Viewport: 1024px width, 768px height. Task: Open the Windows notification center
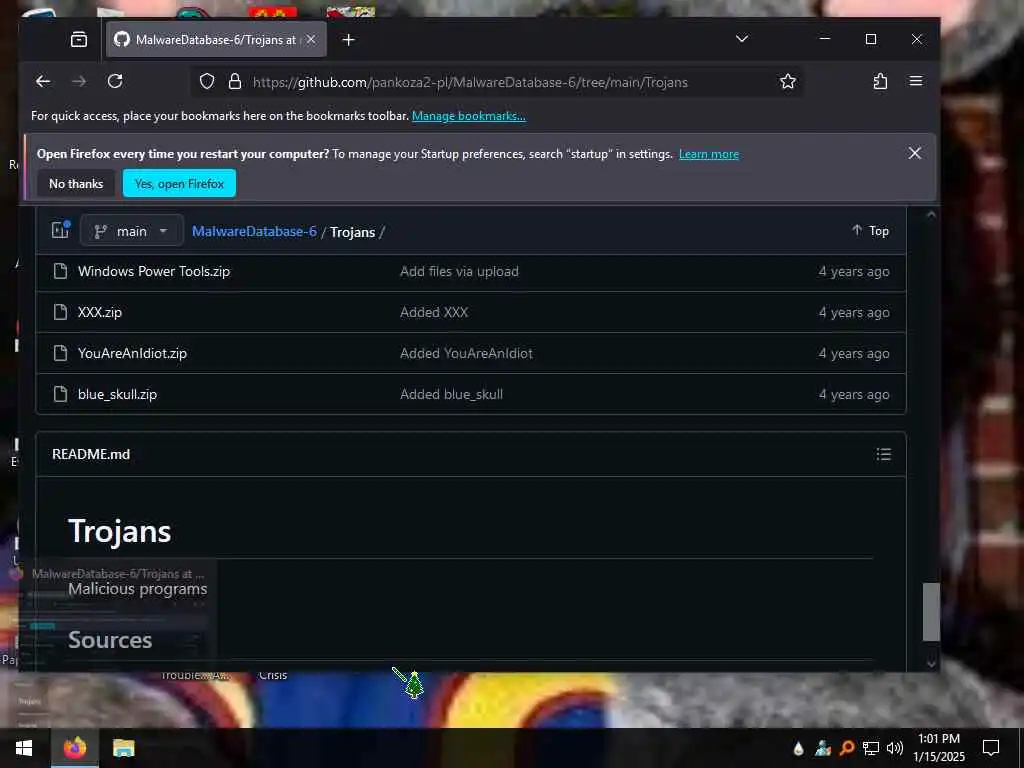coord(991,748)
